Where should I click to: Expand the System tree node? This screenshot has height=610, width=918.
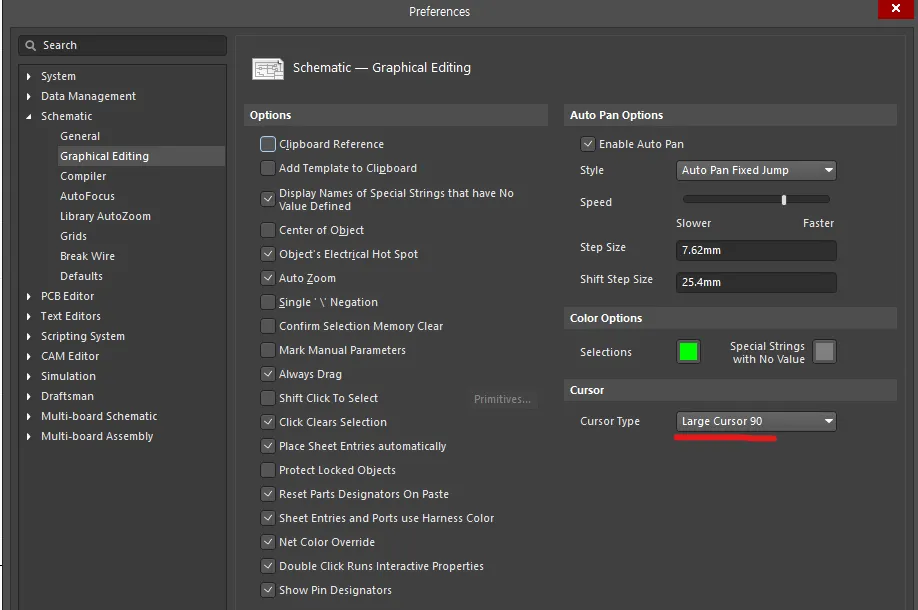[x=29, y=77]
